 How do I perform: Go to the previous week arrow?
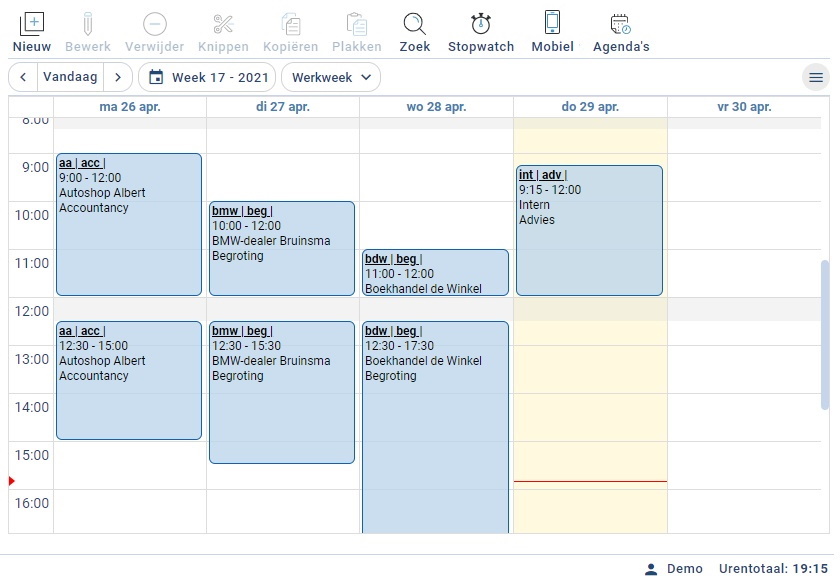pos(22,77)
